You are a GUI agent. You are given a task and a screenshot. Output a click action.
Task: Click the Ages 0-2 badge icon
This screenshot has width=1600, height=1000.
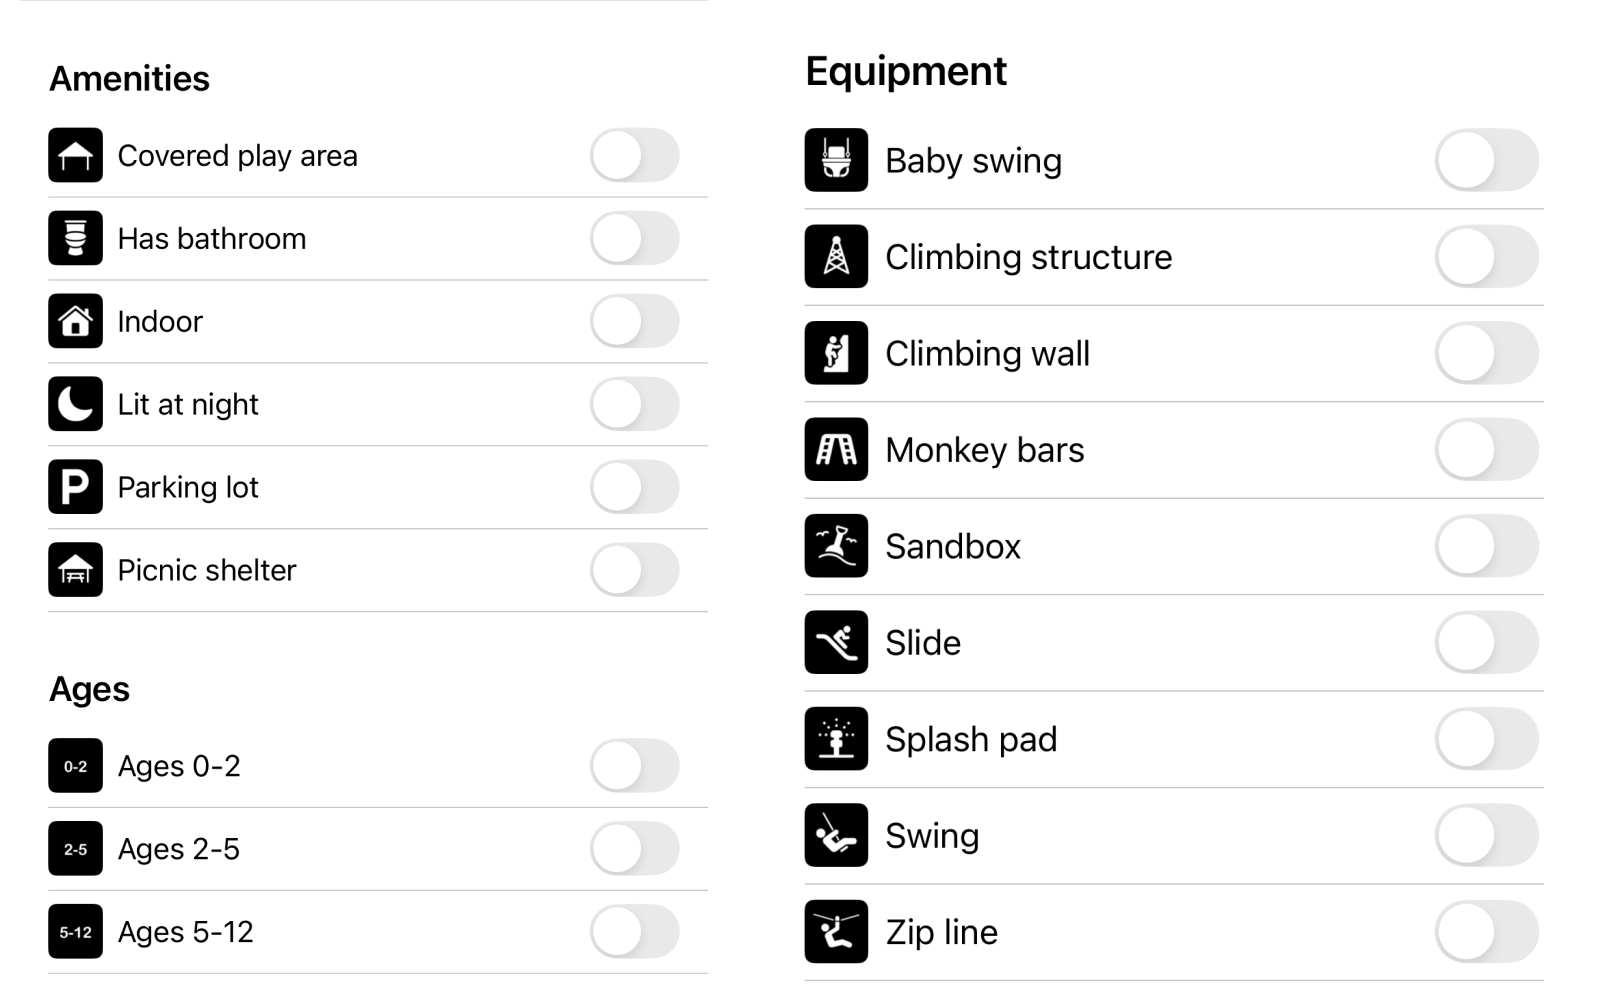coord(75,766)
